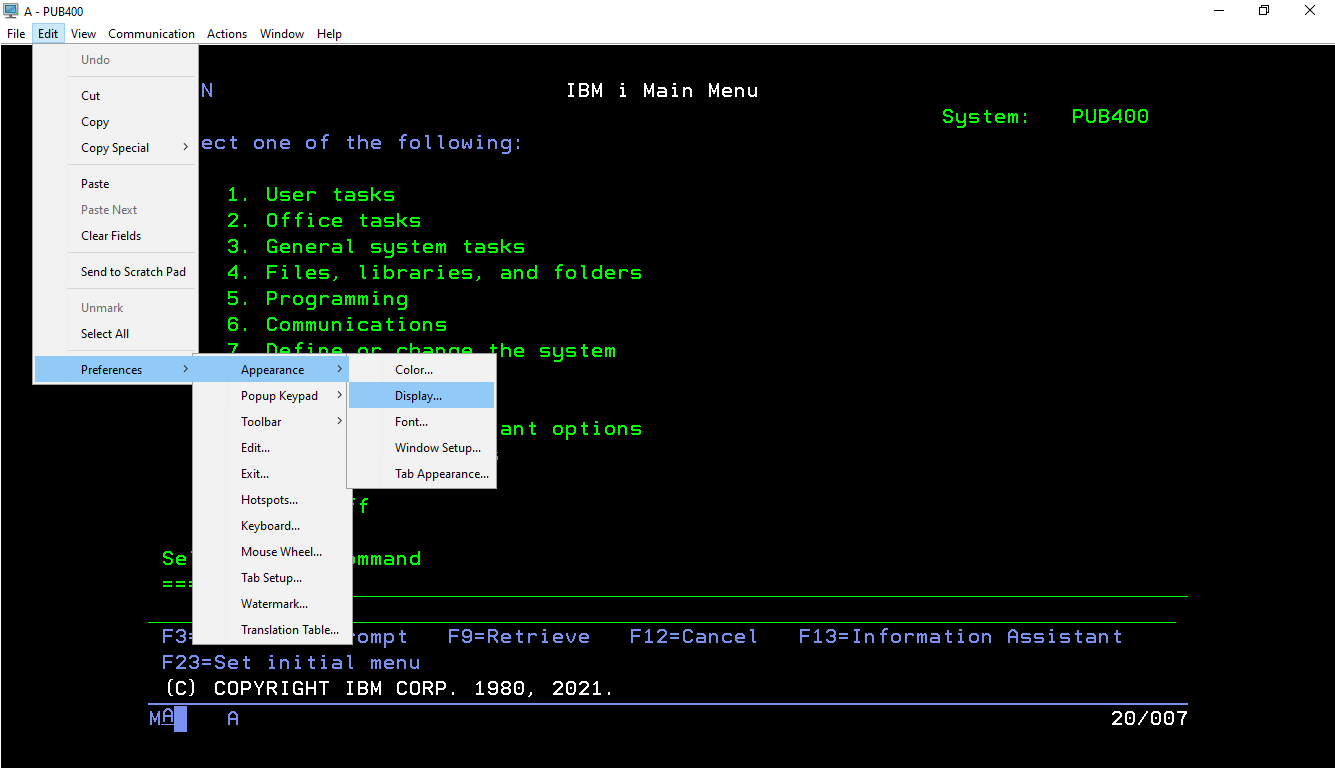This screenshot has width=1335, height=768.
Task: Click '6. Communications' menu option
Action: click(337, 325)
